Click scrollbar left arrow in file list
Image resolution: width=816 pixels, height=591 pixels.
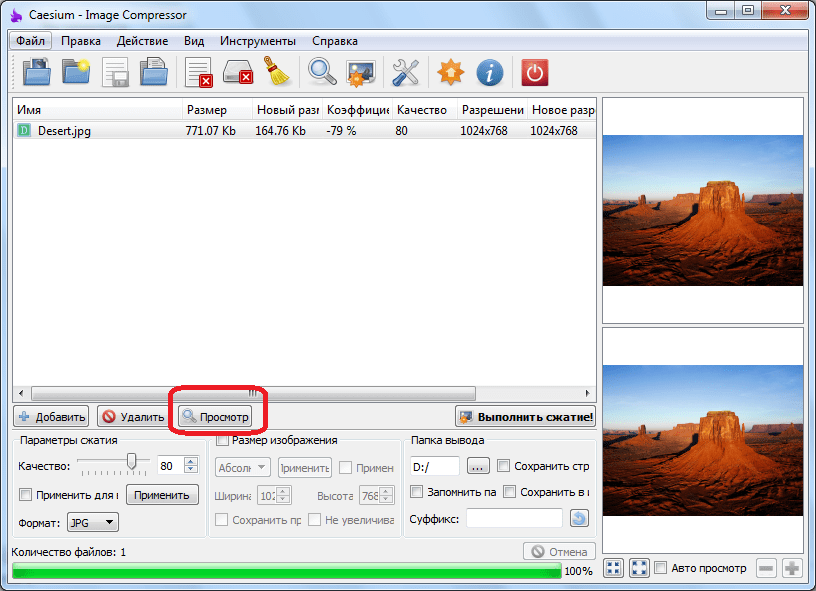(21, 393)
